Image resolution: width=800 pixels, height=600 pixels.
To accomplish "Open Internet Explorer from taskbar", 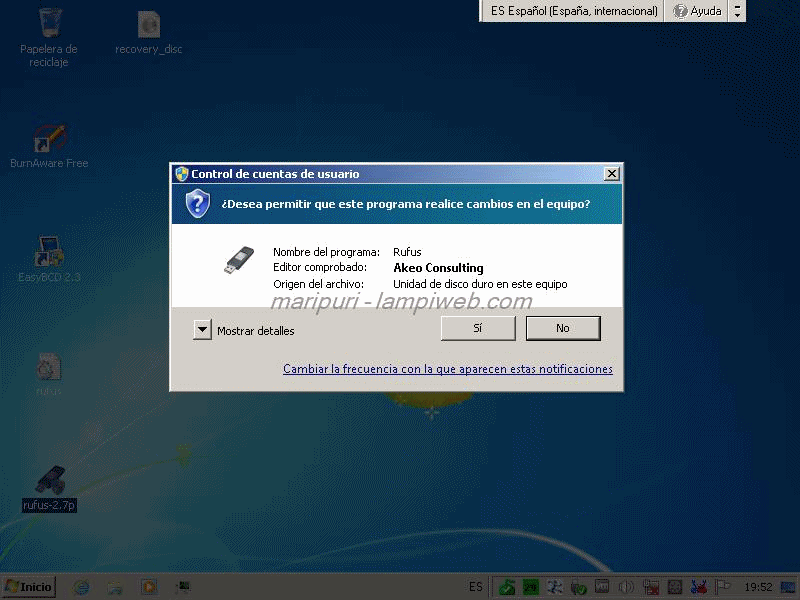I will (x=81, y=587).
